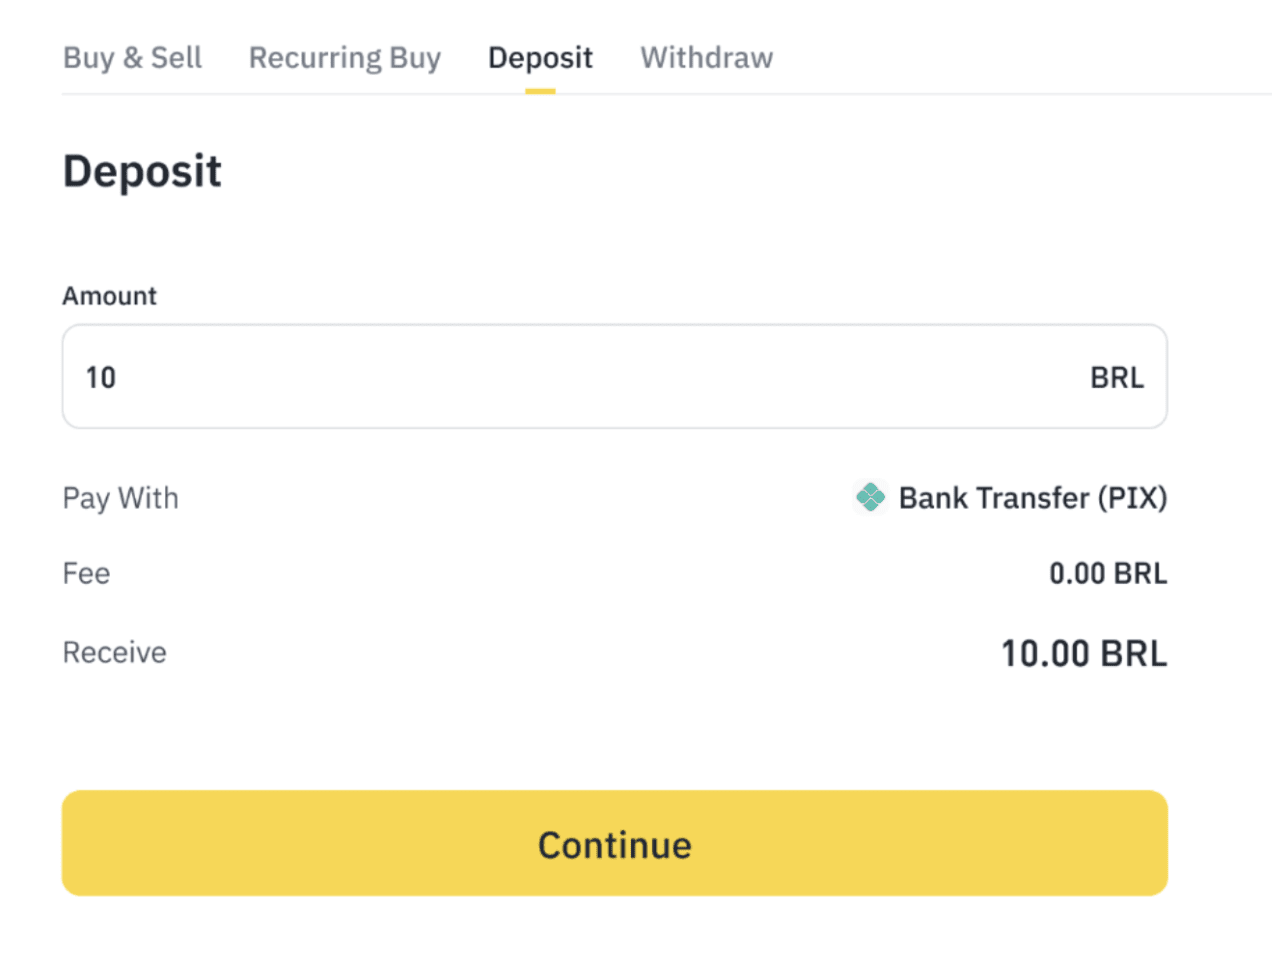
Task: Click the entered number 10 in Amount
Action: [101, 378]
